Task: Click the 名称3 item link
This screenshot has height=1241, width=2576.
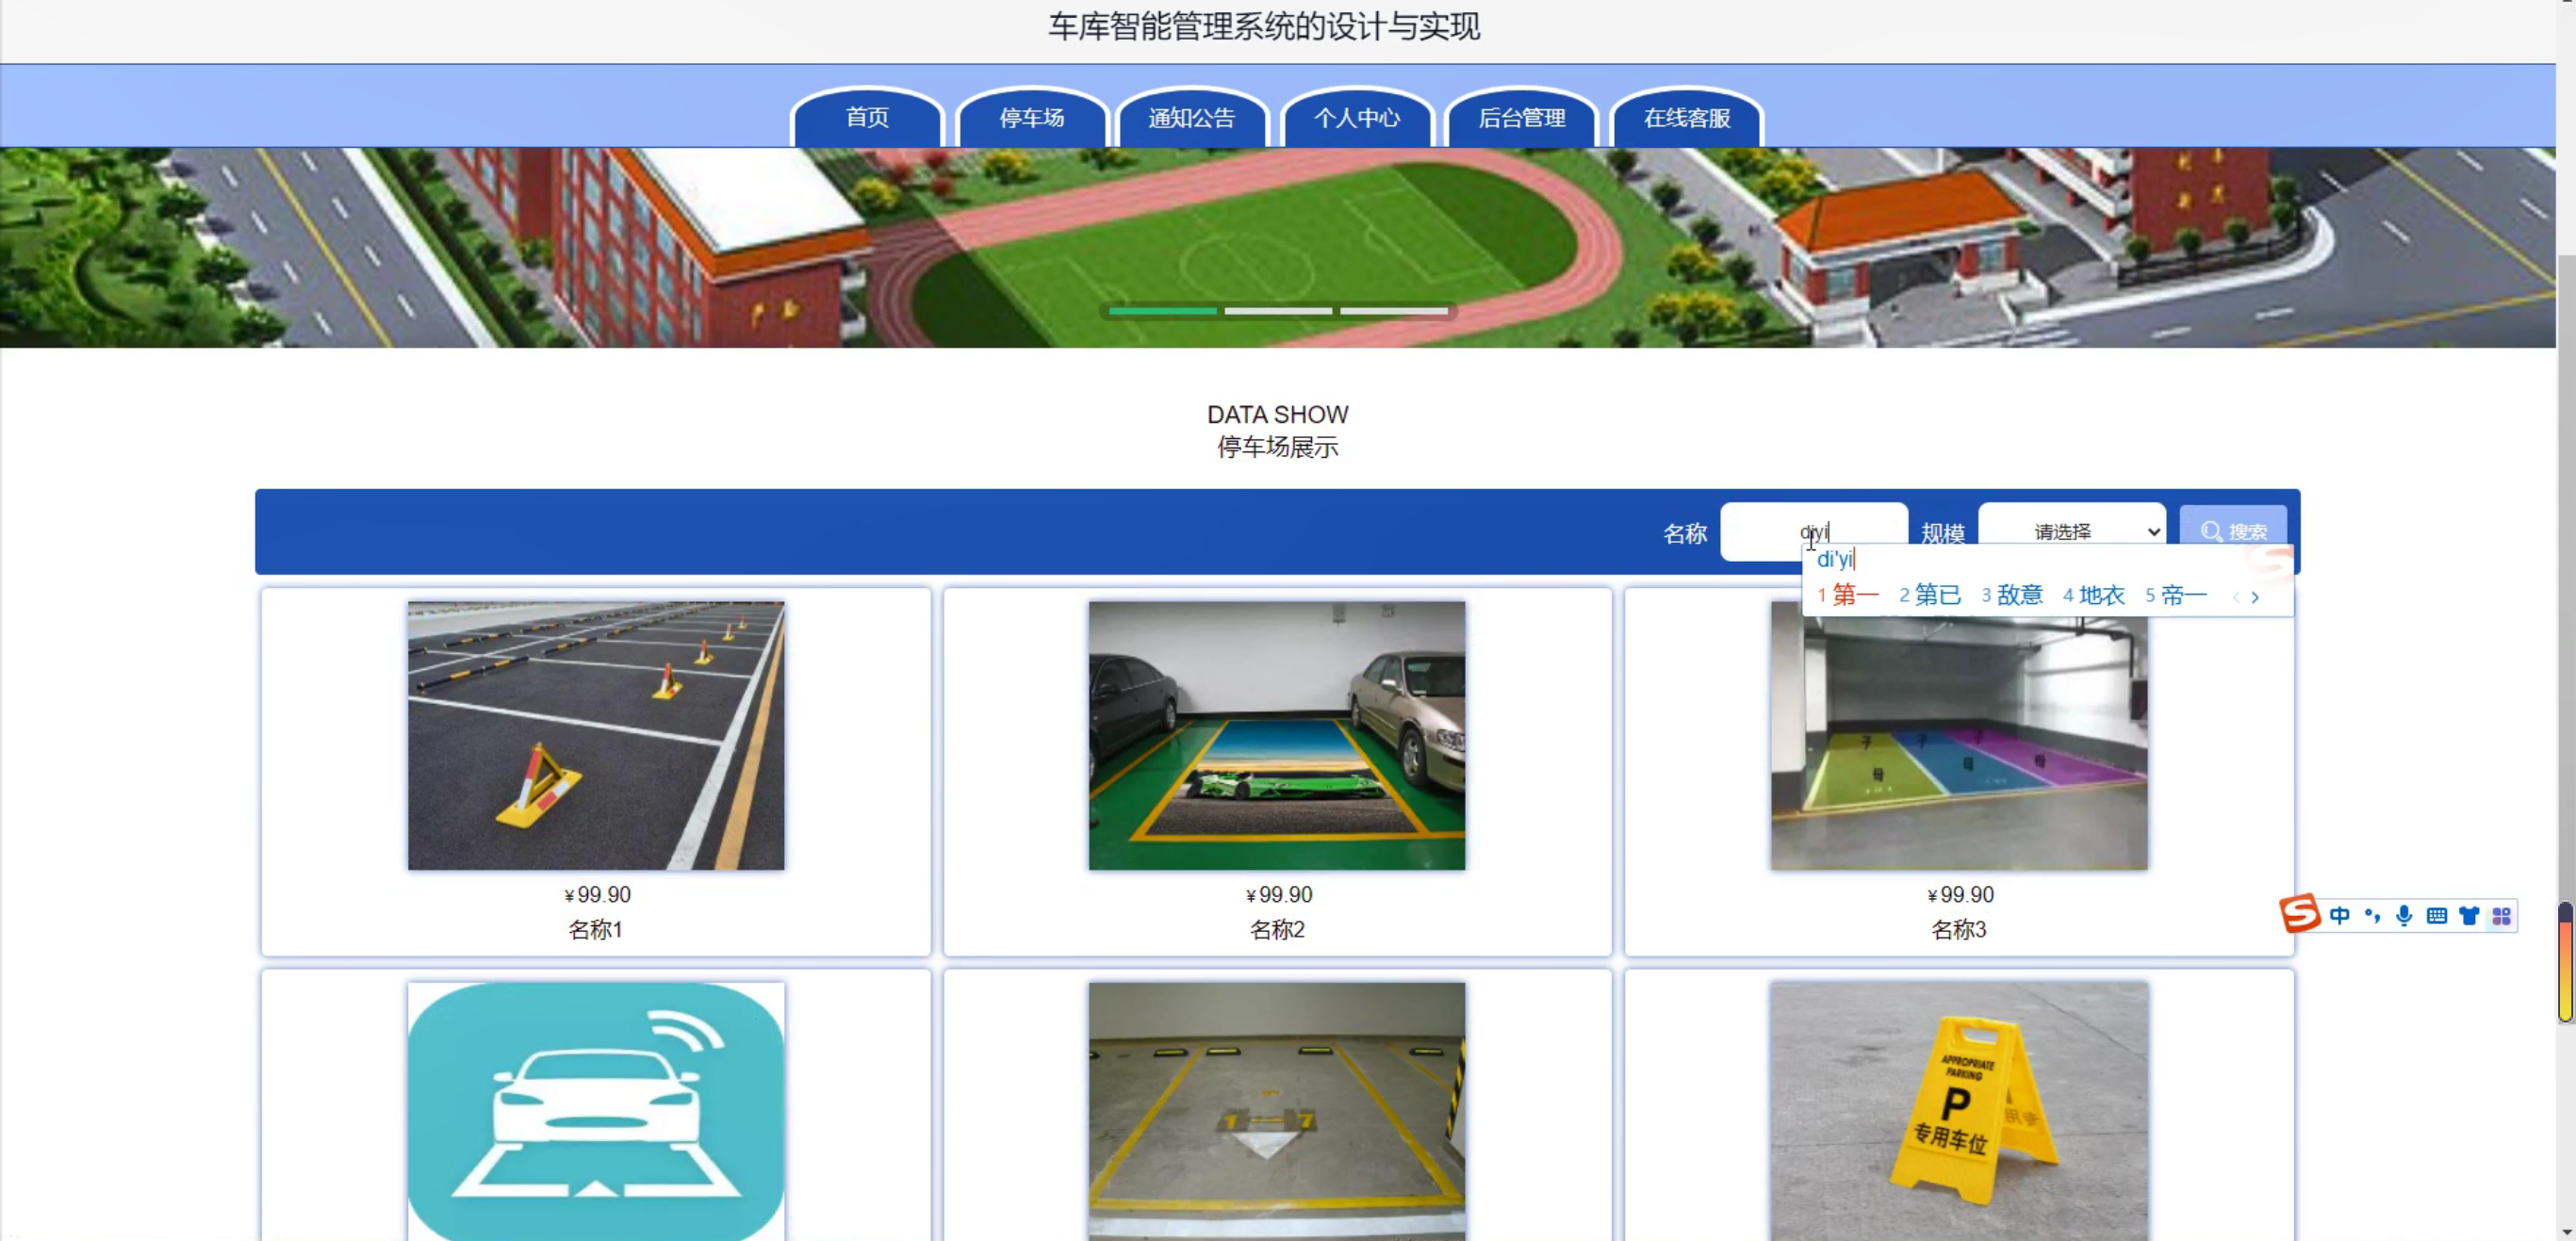Action: coord(1958,930)
